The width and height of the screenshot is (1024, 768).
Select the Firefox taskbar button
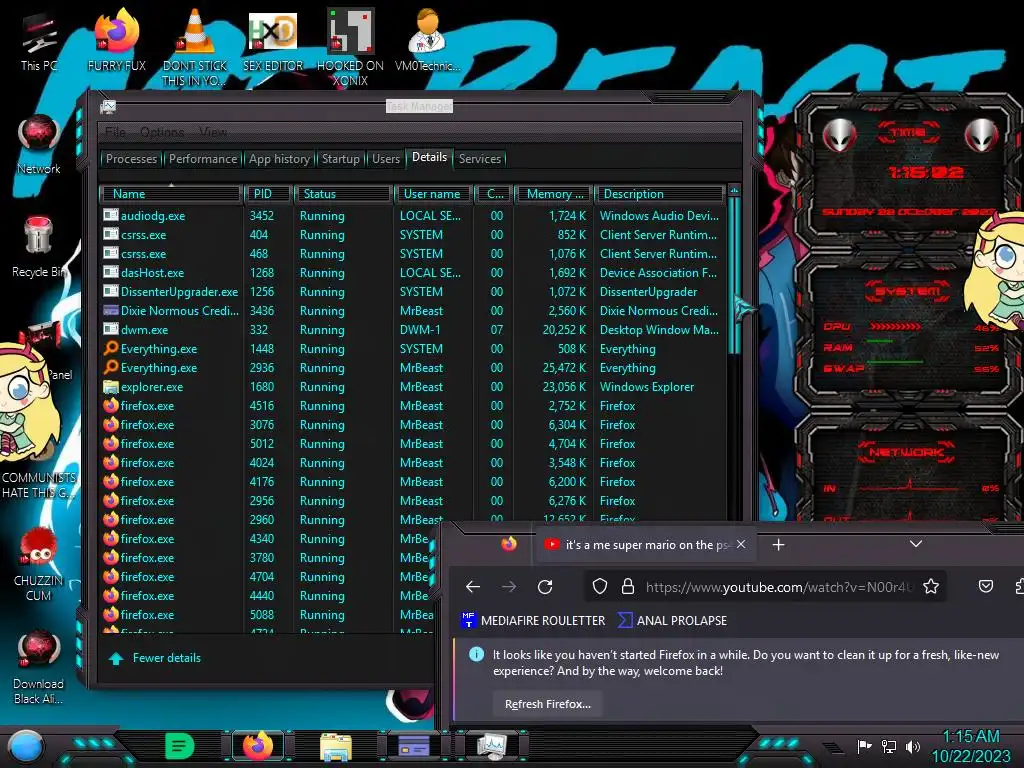click(258, 746)
